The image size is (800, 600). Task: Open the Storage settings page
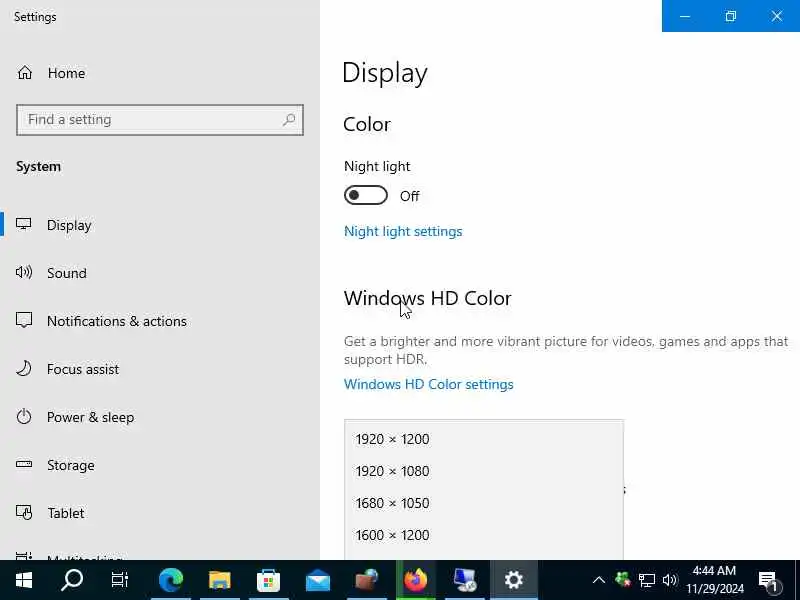point(70,465)
